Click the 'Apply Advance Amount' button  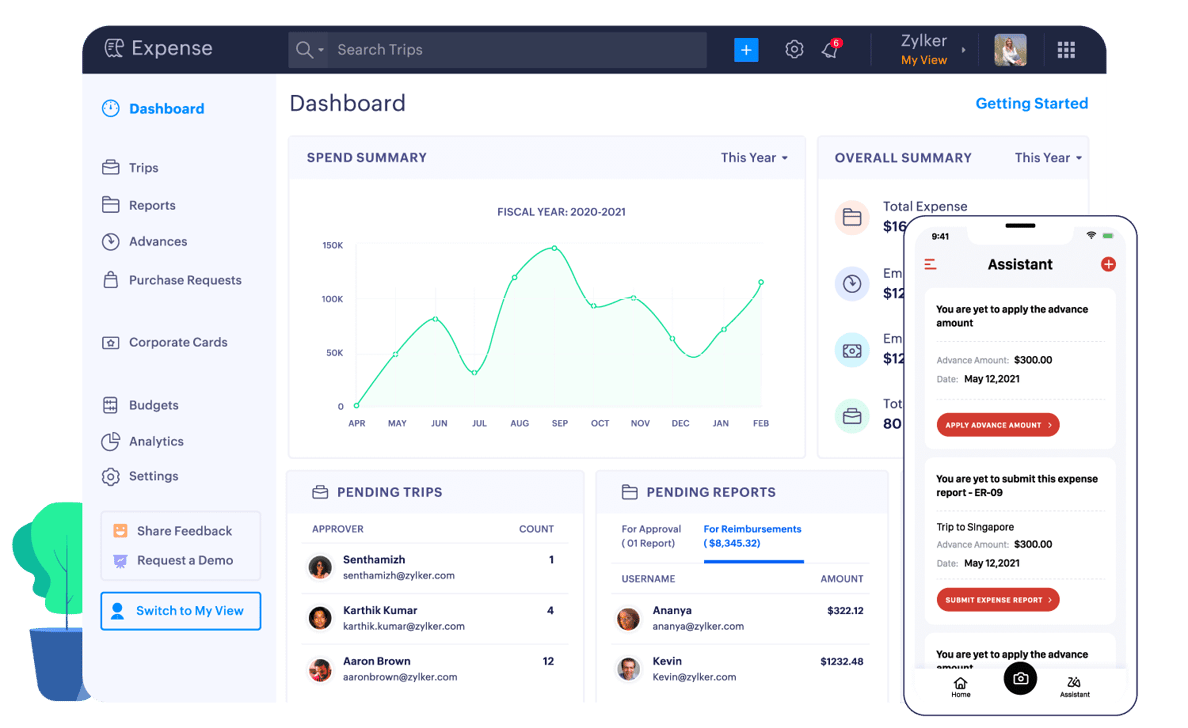pyautogui.click(x=997, y=424)
